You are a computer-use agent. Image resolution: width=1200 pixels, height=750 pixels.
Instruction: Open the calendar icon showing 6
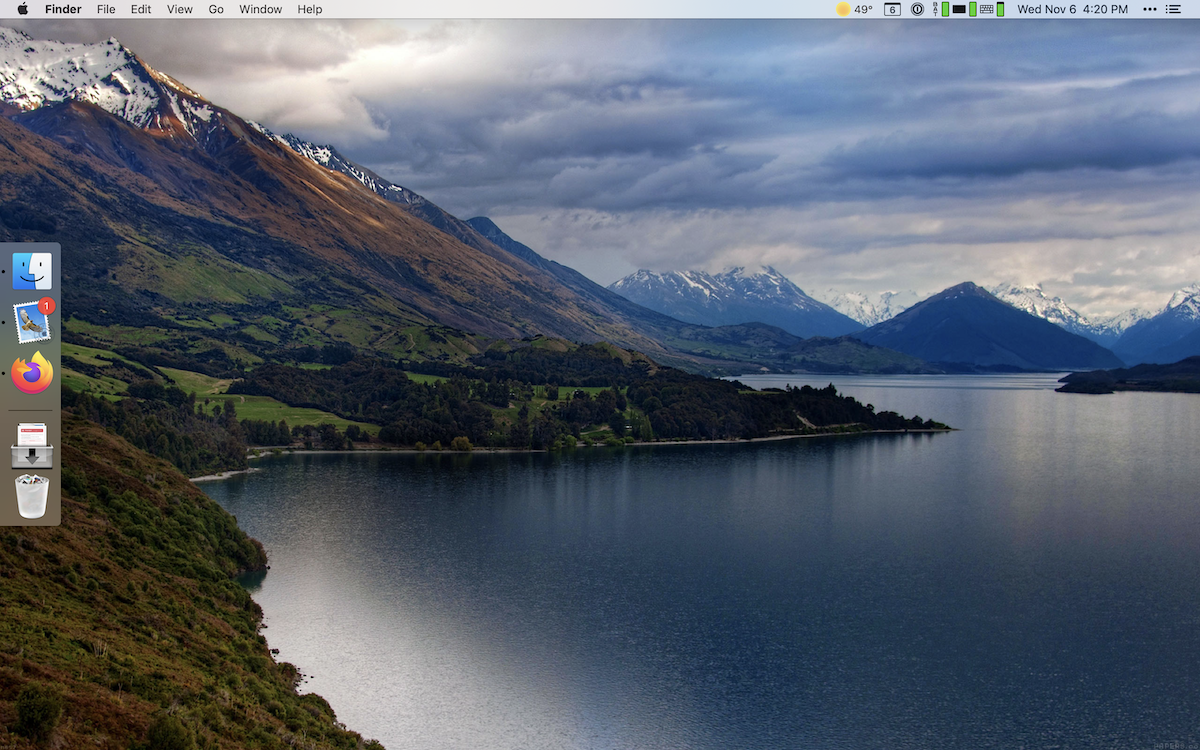click(892, 9)
